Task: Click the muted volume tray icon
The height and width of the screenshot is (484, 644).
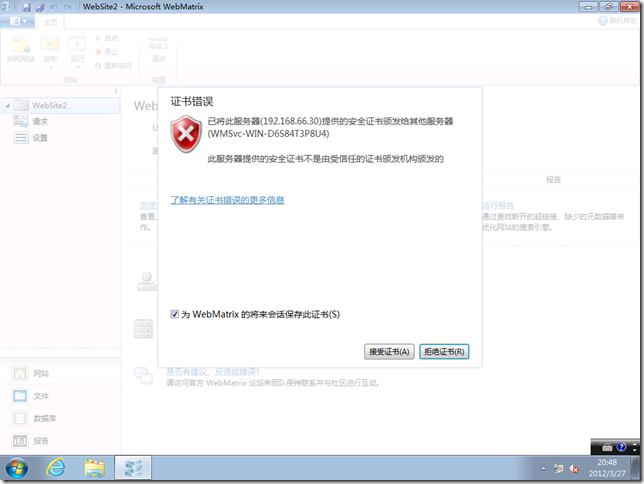Action: tap(574, 468)
